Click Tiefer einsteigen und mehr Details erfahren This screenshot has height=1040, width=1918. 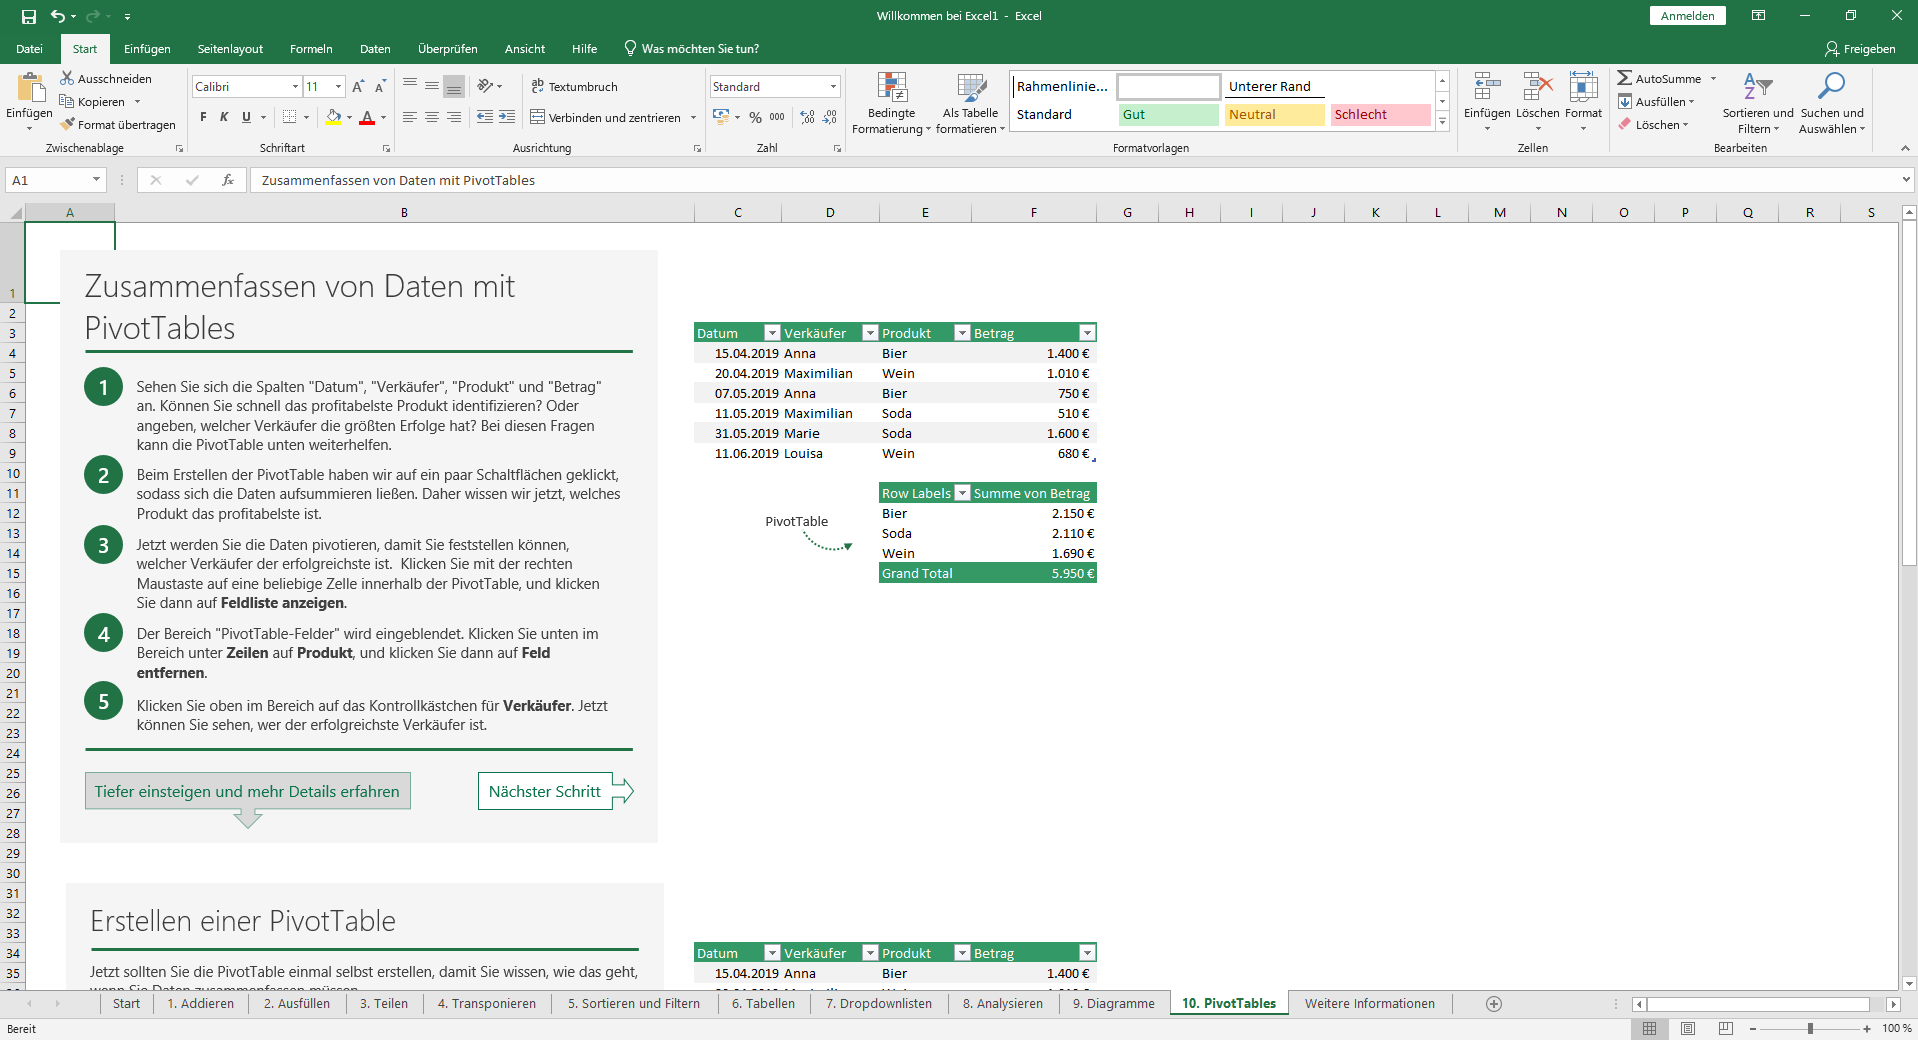(x=247, y=790)
